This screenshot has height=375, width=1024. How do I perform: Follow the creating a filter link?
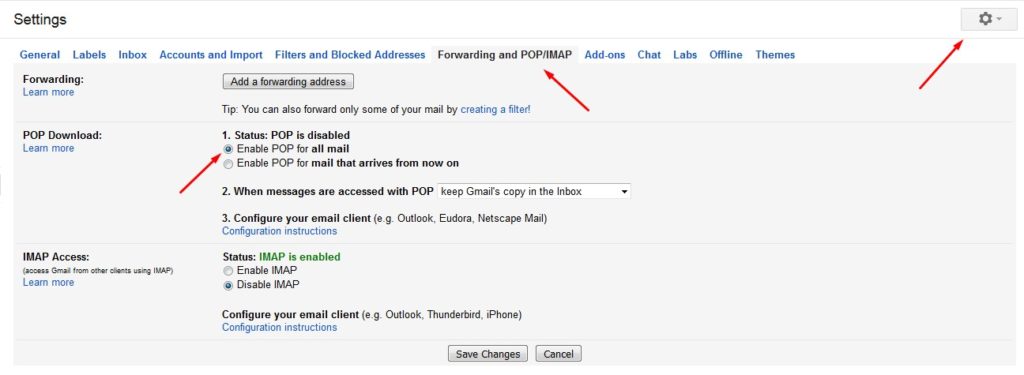(x=496, y=110)
